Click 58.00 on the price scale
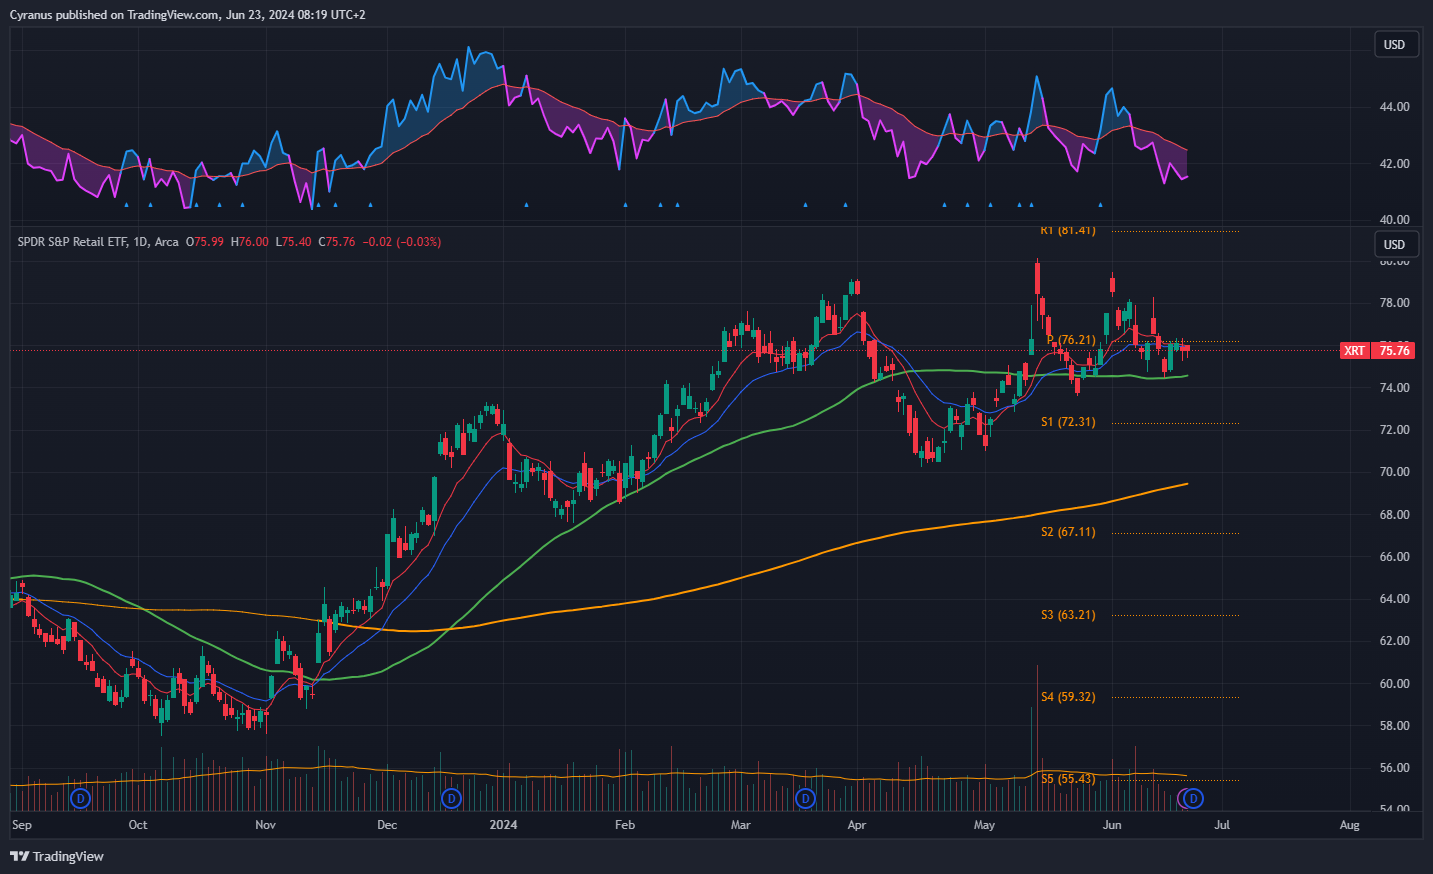The height and width of the screenshot is (874, 1433). point(1395,726)
